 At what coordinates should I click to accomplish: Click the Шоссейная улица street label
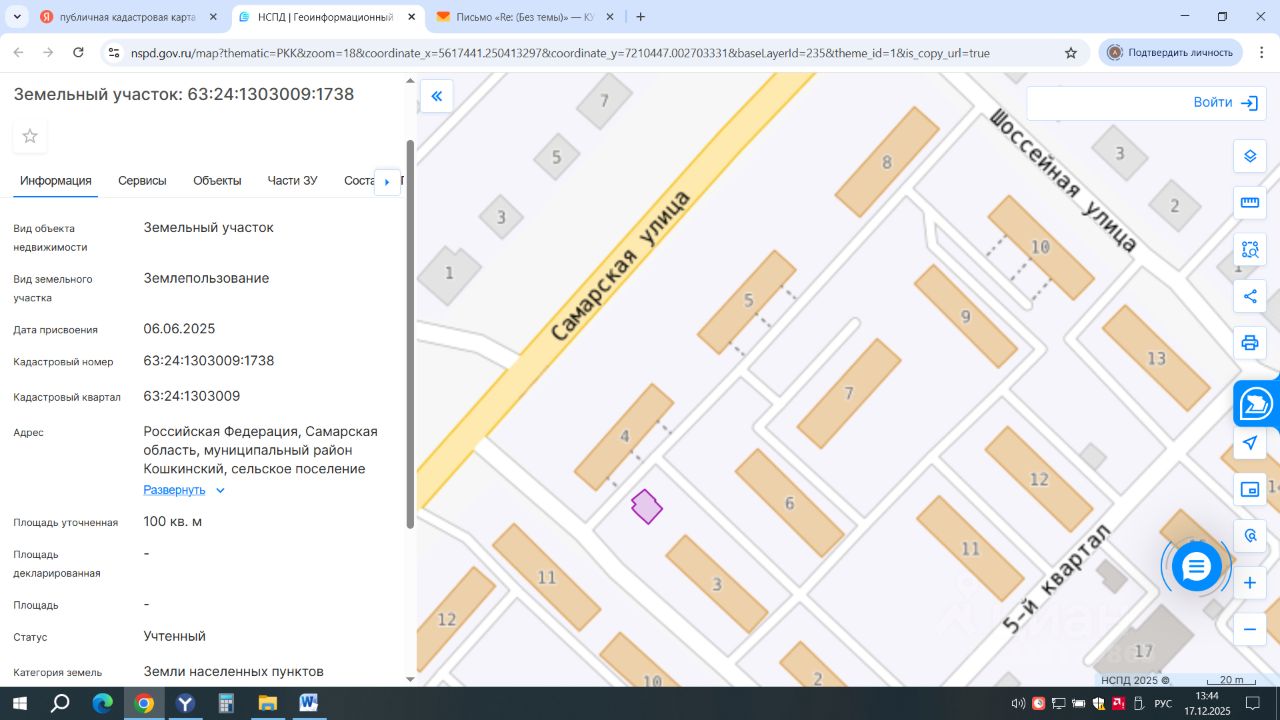point(1063,179)
